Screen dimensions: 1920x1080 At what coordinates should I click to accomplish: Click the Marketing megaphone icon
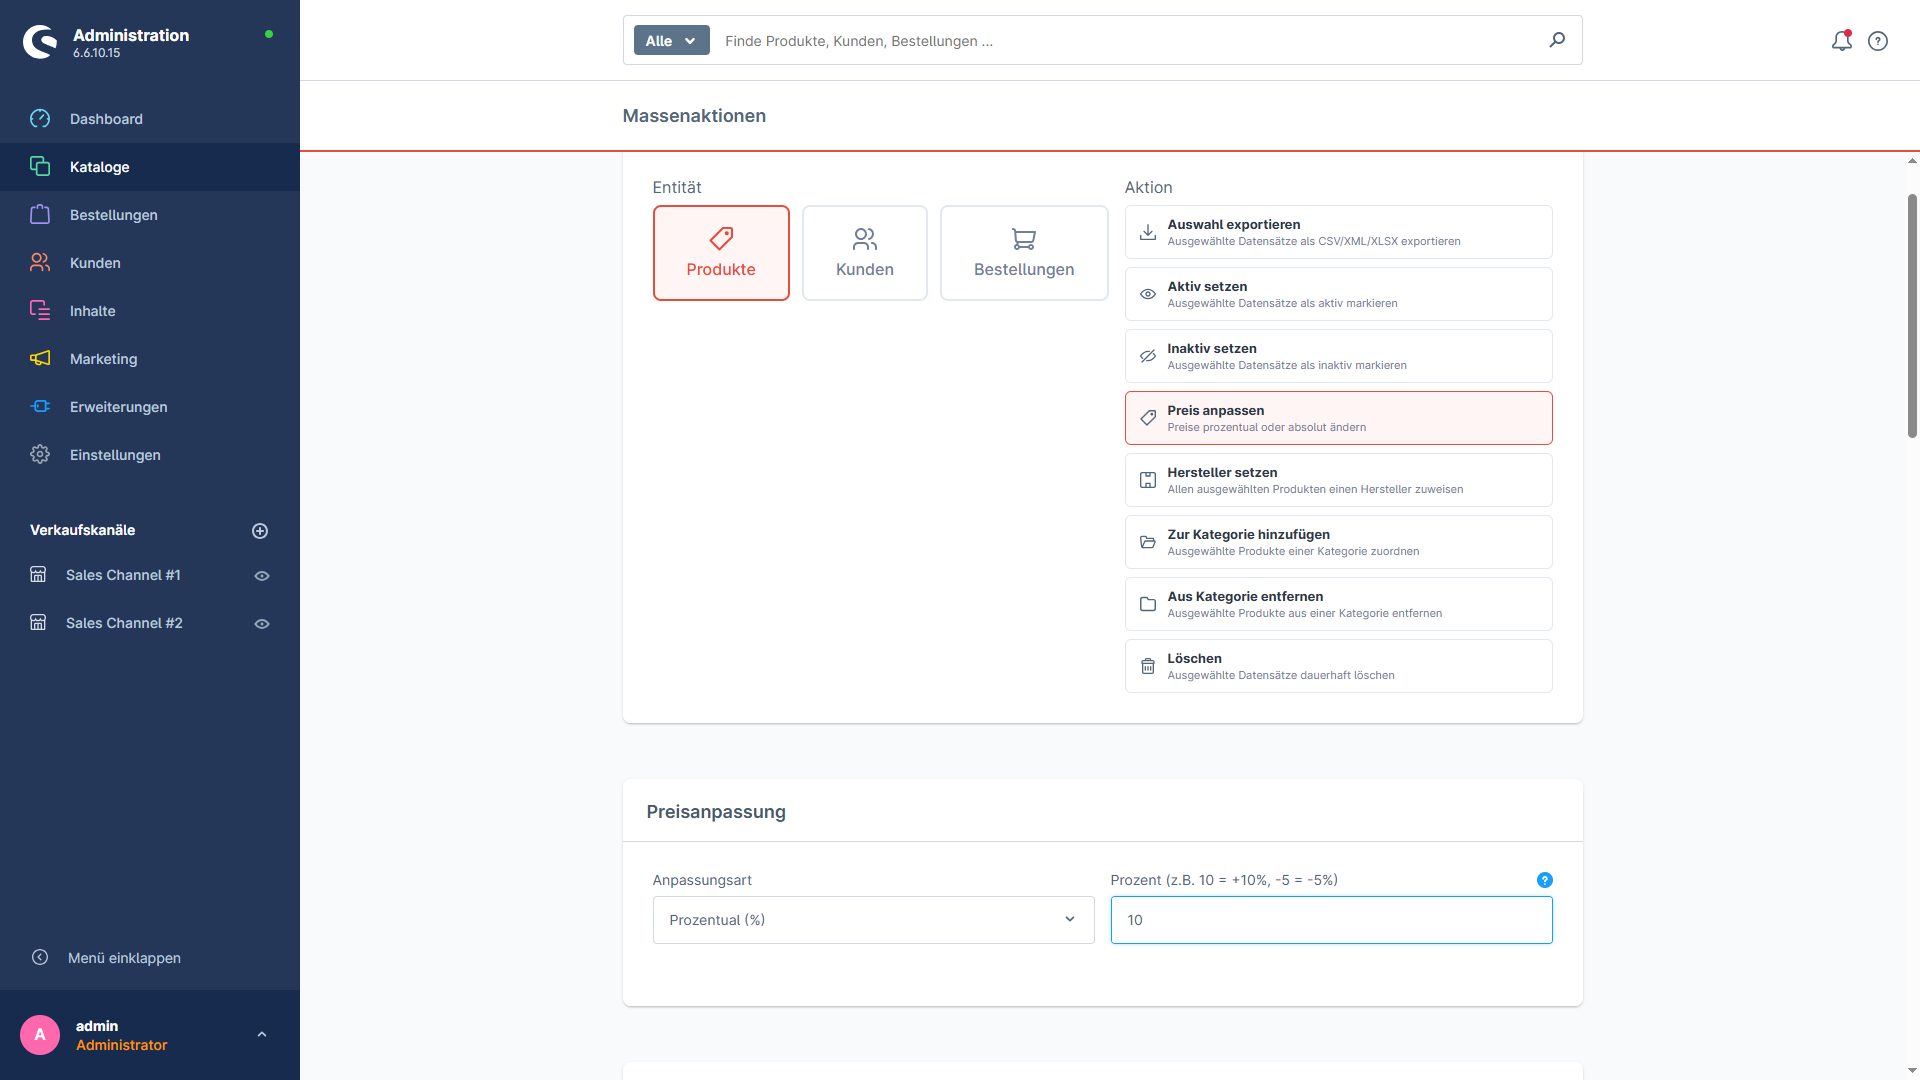40,359
